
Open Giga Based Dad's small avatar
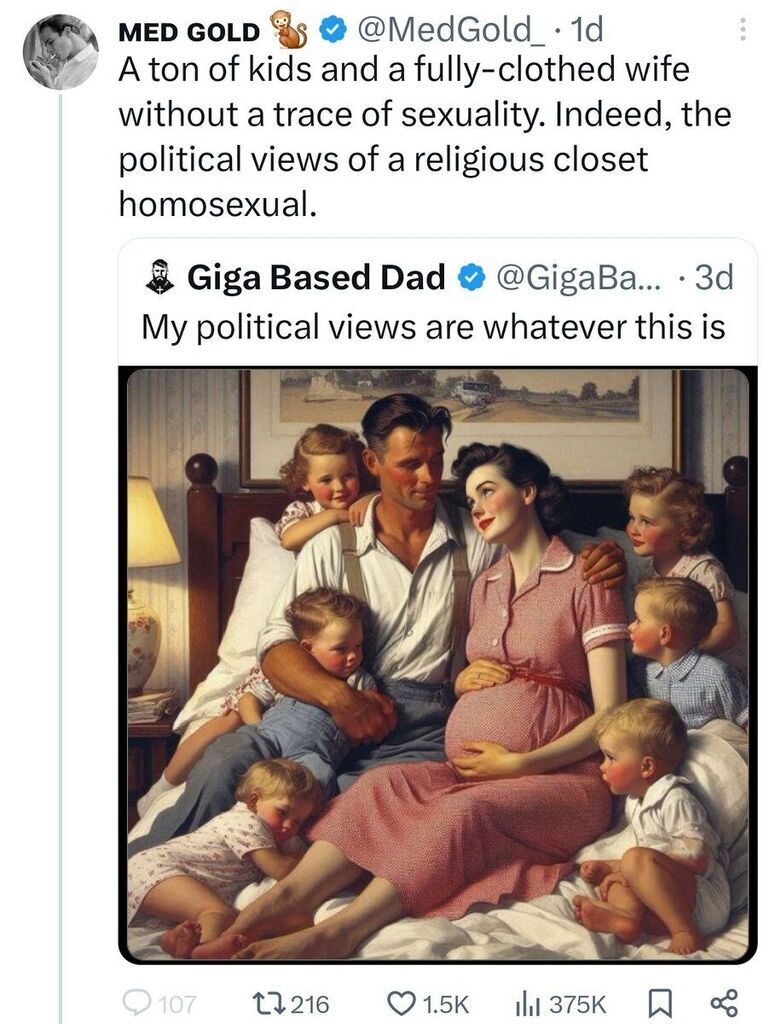(x=160, y=278)
